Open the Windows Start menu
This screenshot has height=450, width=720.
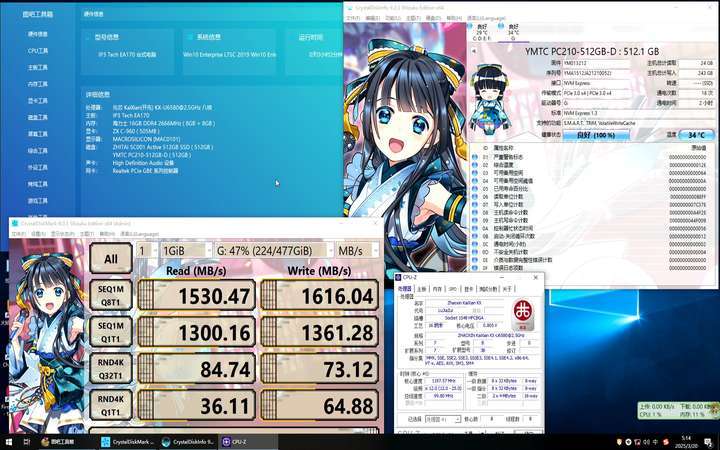pos(8,442)
